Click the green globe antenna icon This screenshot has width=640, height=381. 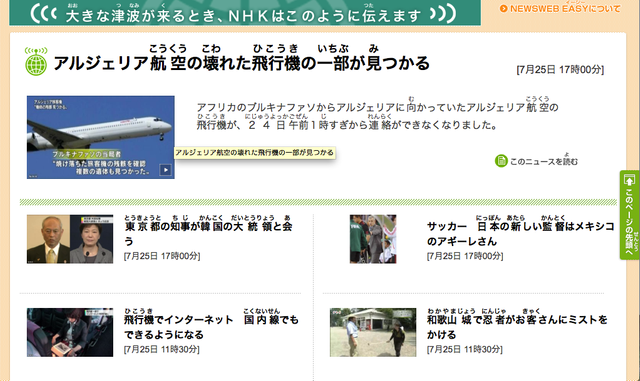[x=36, y=62]
